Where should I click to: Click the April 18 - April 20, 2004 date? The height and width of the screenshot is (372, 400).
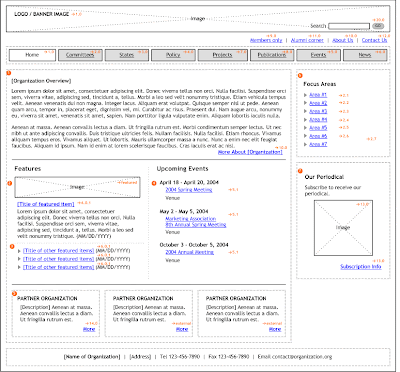pos(189,182)
